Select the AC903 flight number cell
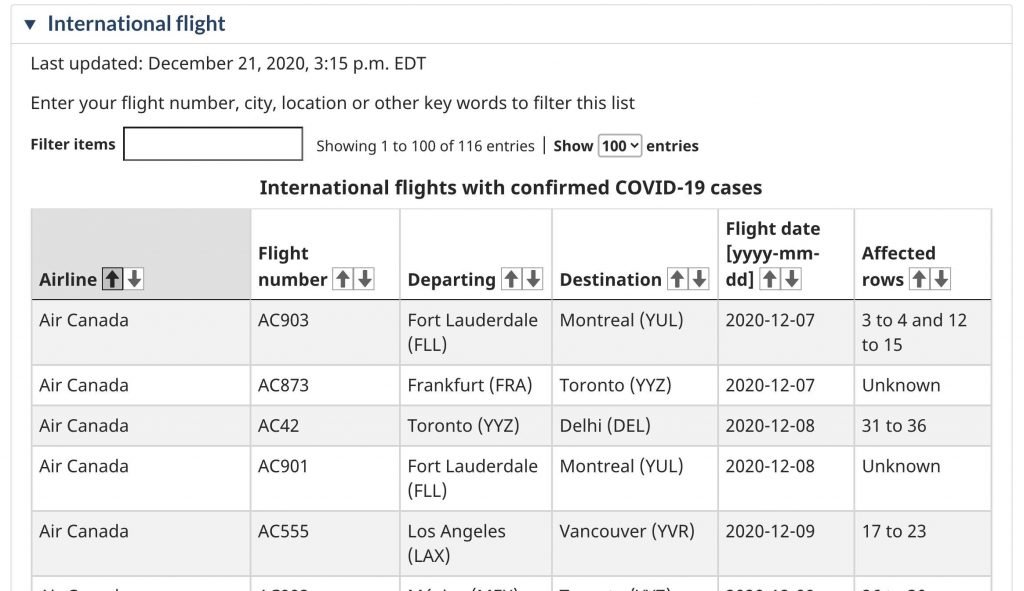This screenshot has width=1024, height=591. [x=325, y=332]
